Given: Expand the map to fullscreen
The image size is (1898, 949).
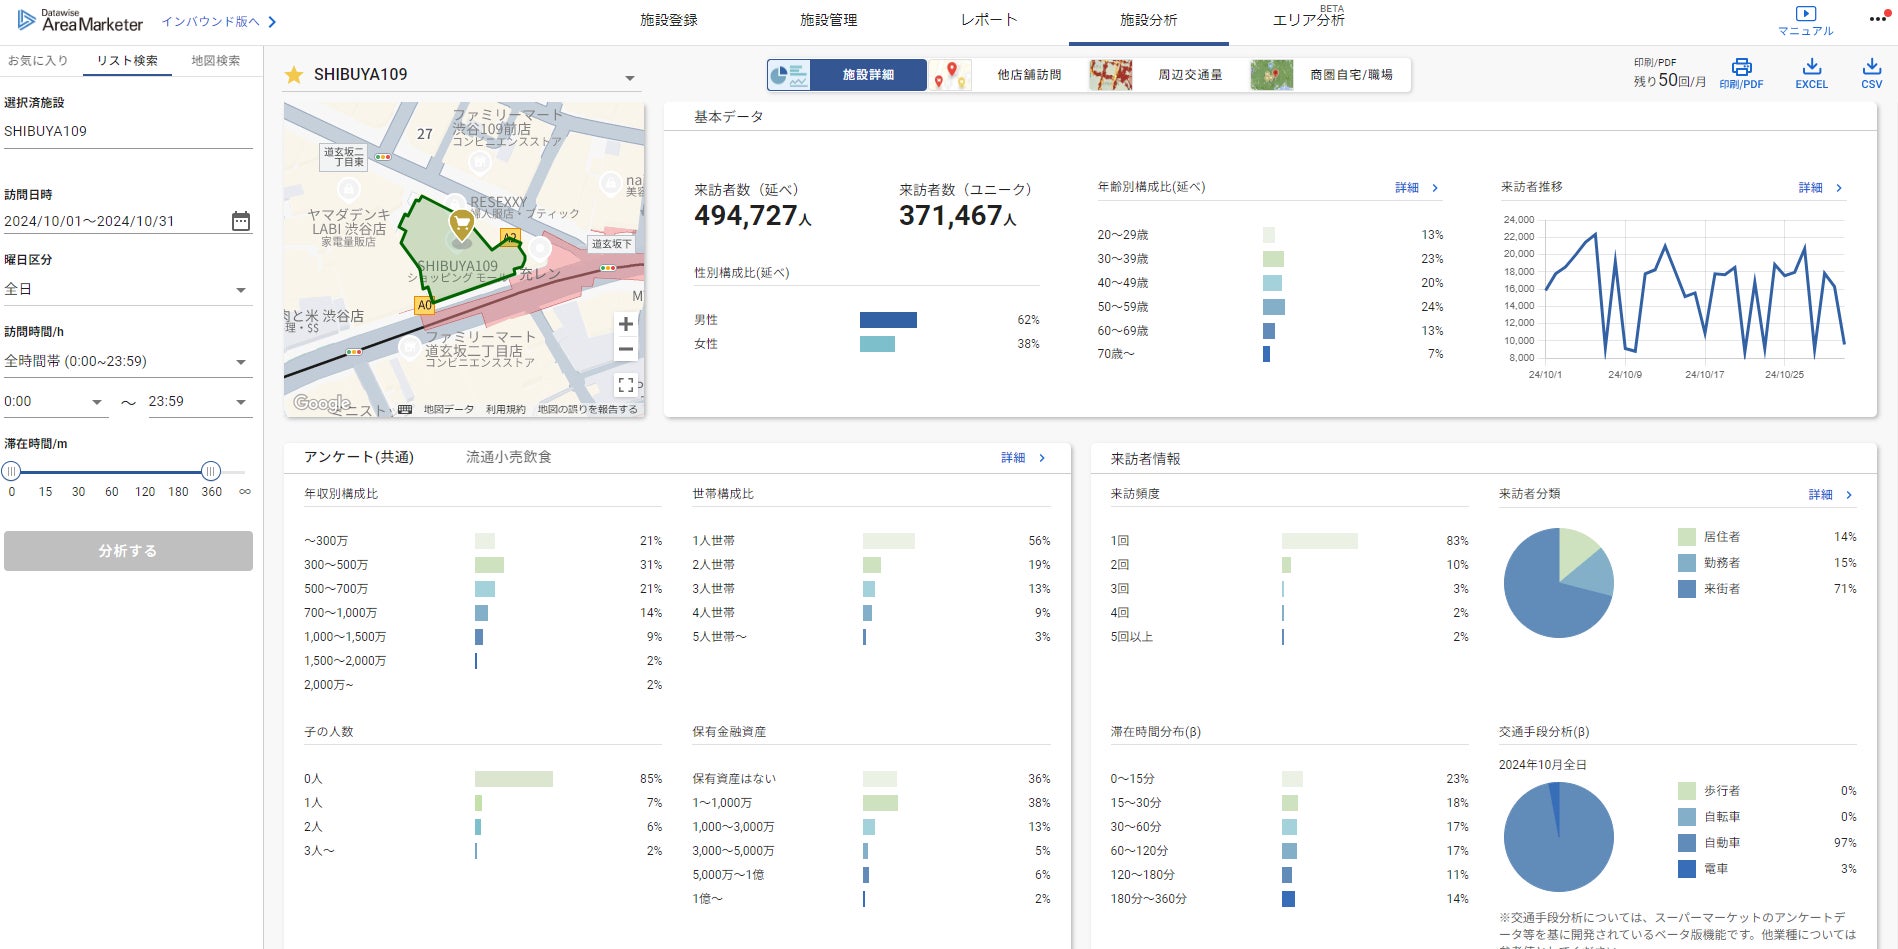Looking at the screenshot, I should pos(626,385).
